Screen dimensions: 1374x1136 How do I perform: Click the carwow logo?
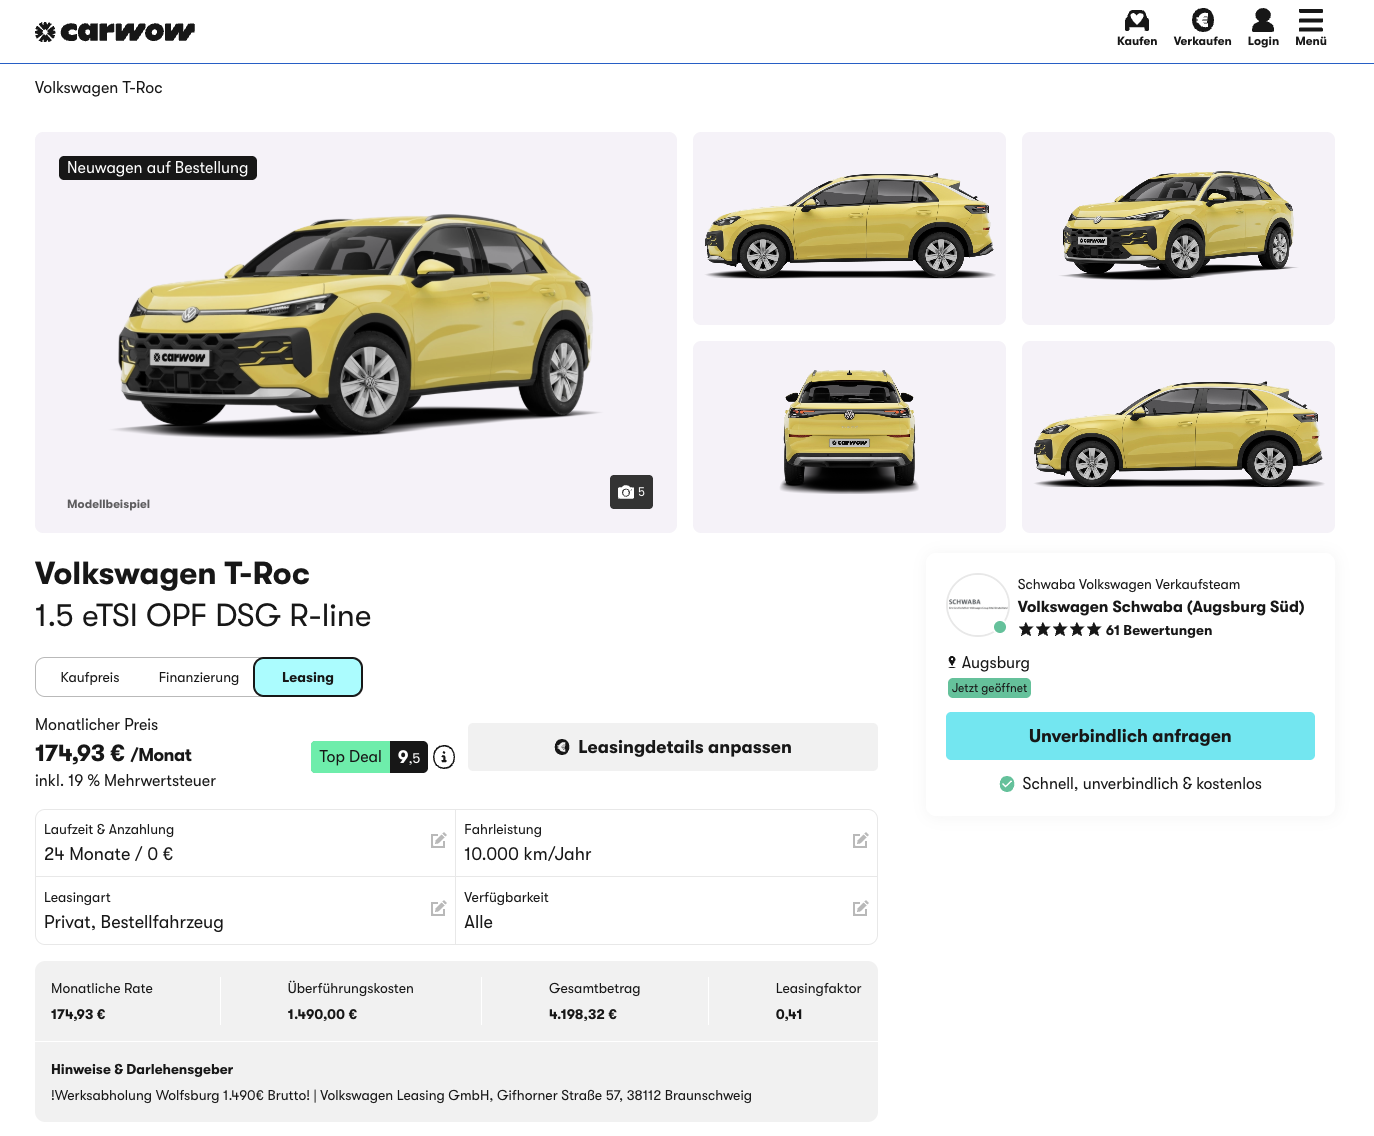[115, 32]
